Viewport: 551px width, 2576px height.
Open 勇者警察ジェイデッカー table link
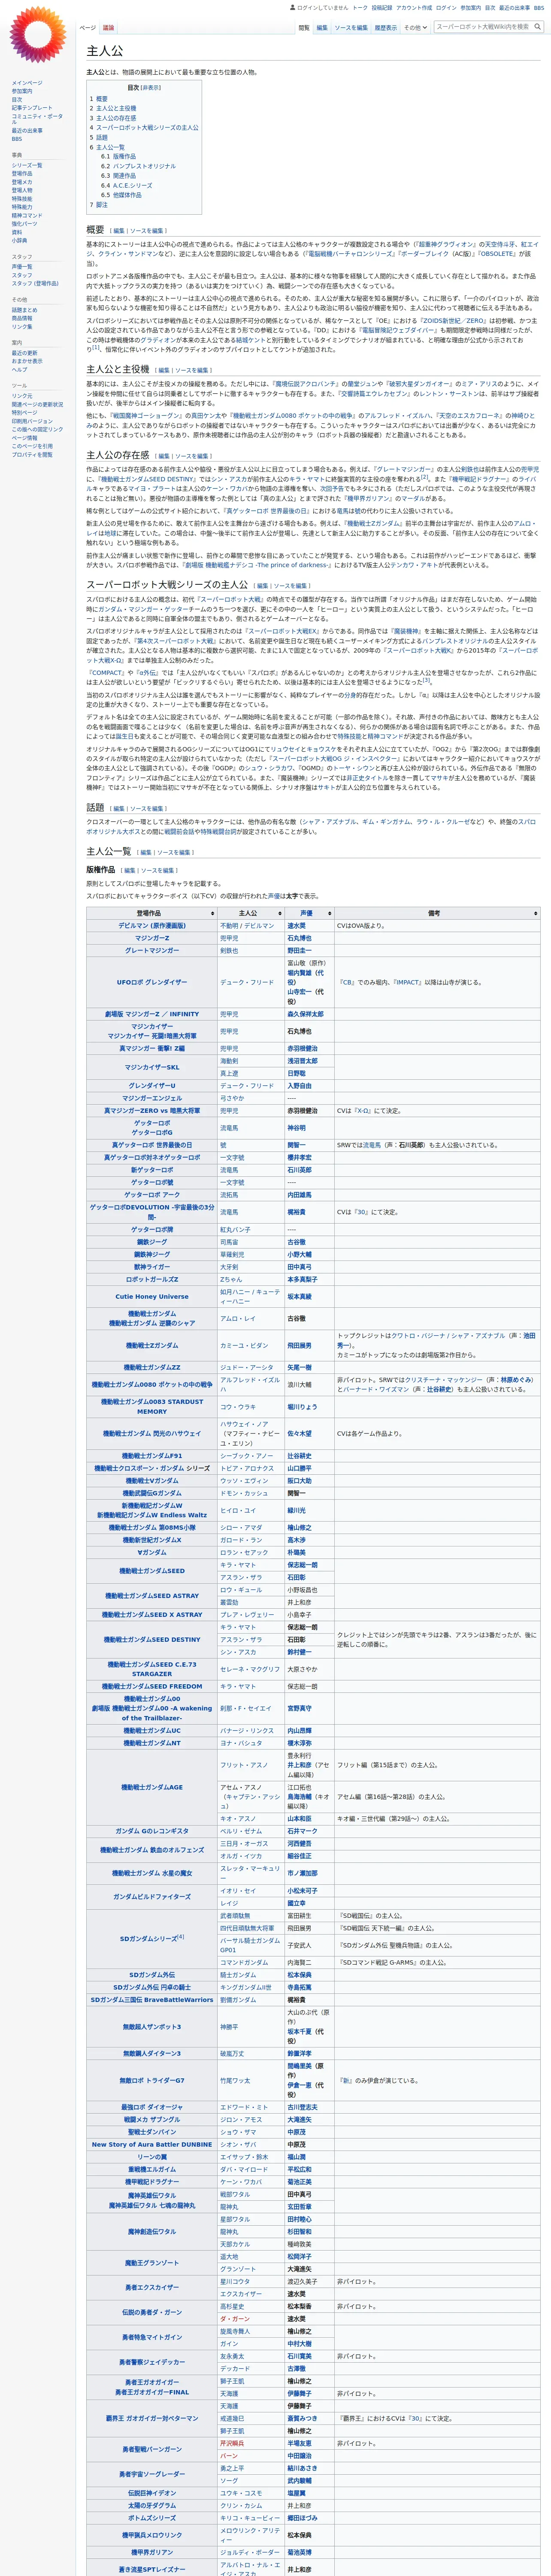coord(152,2362)
